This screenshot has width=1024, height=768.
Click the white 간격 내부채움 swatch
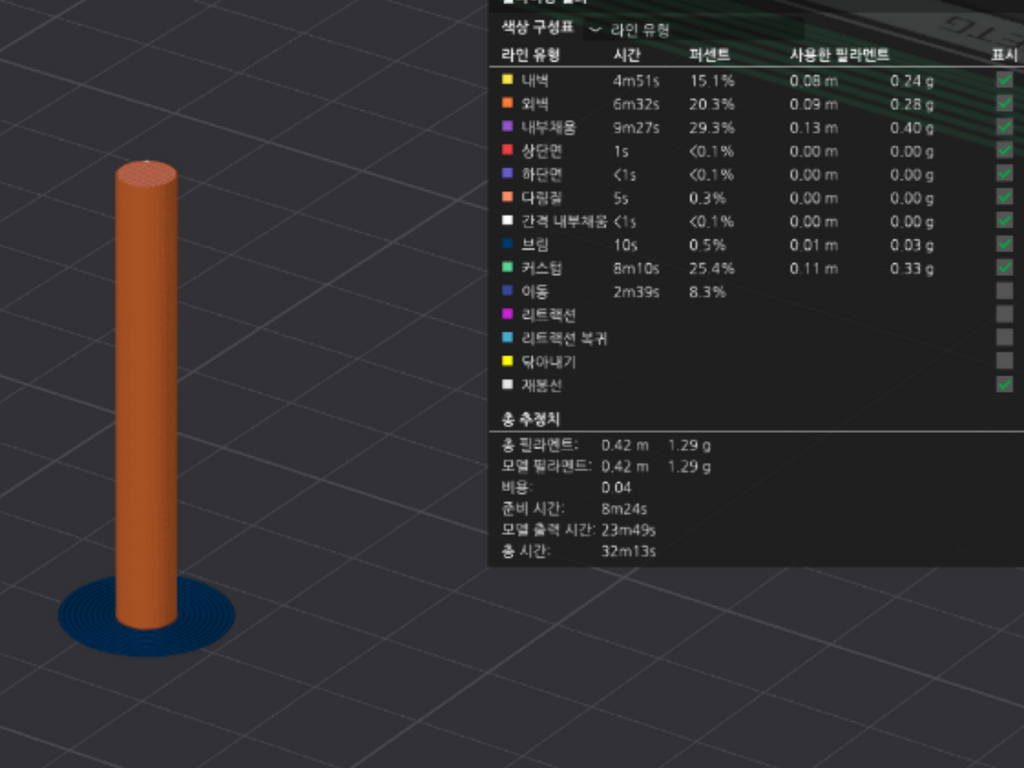tap(507, 221)
